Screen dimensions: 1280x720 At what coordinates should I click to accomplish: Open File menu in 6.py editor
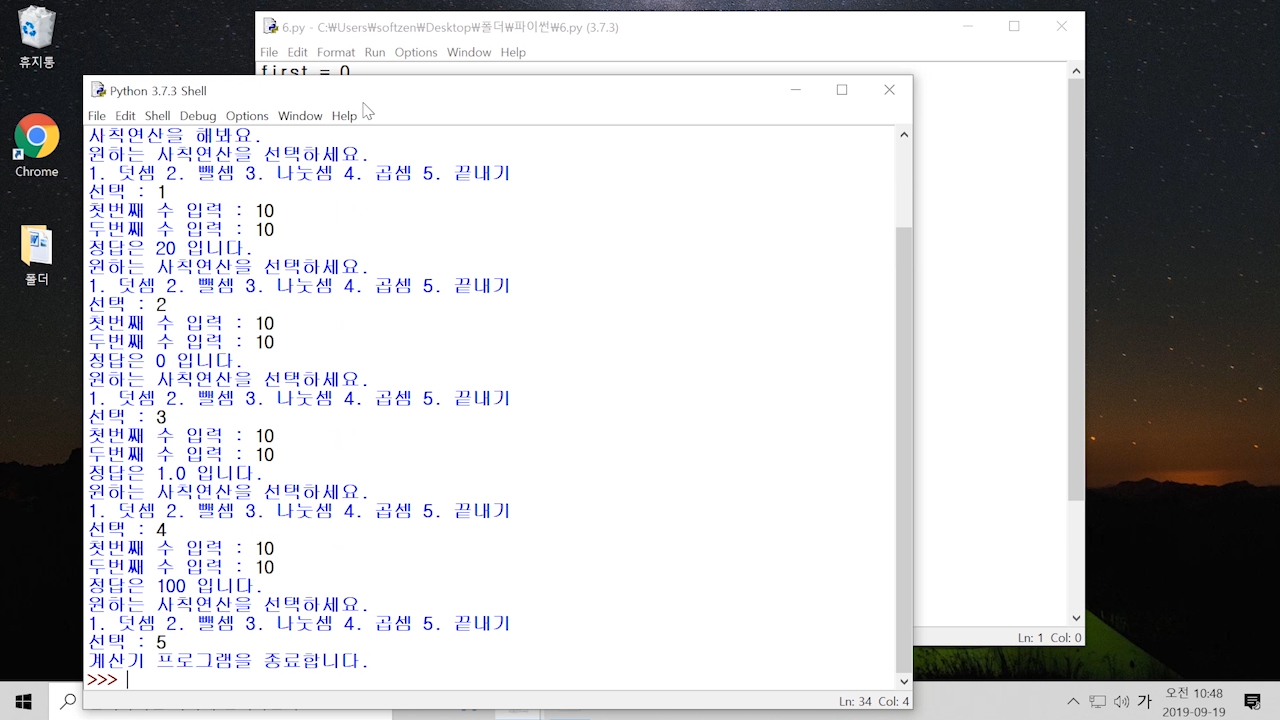coord(269,52)
